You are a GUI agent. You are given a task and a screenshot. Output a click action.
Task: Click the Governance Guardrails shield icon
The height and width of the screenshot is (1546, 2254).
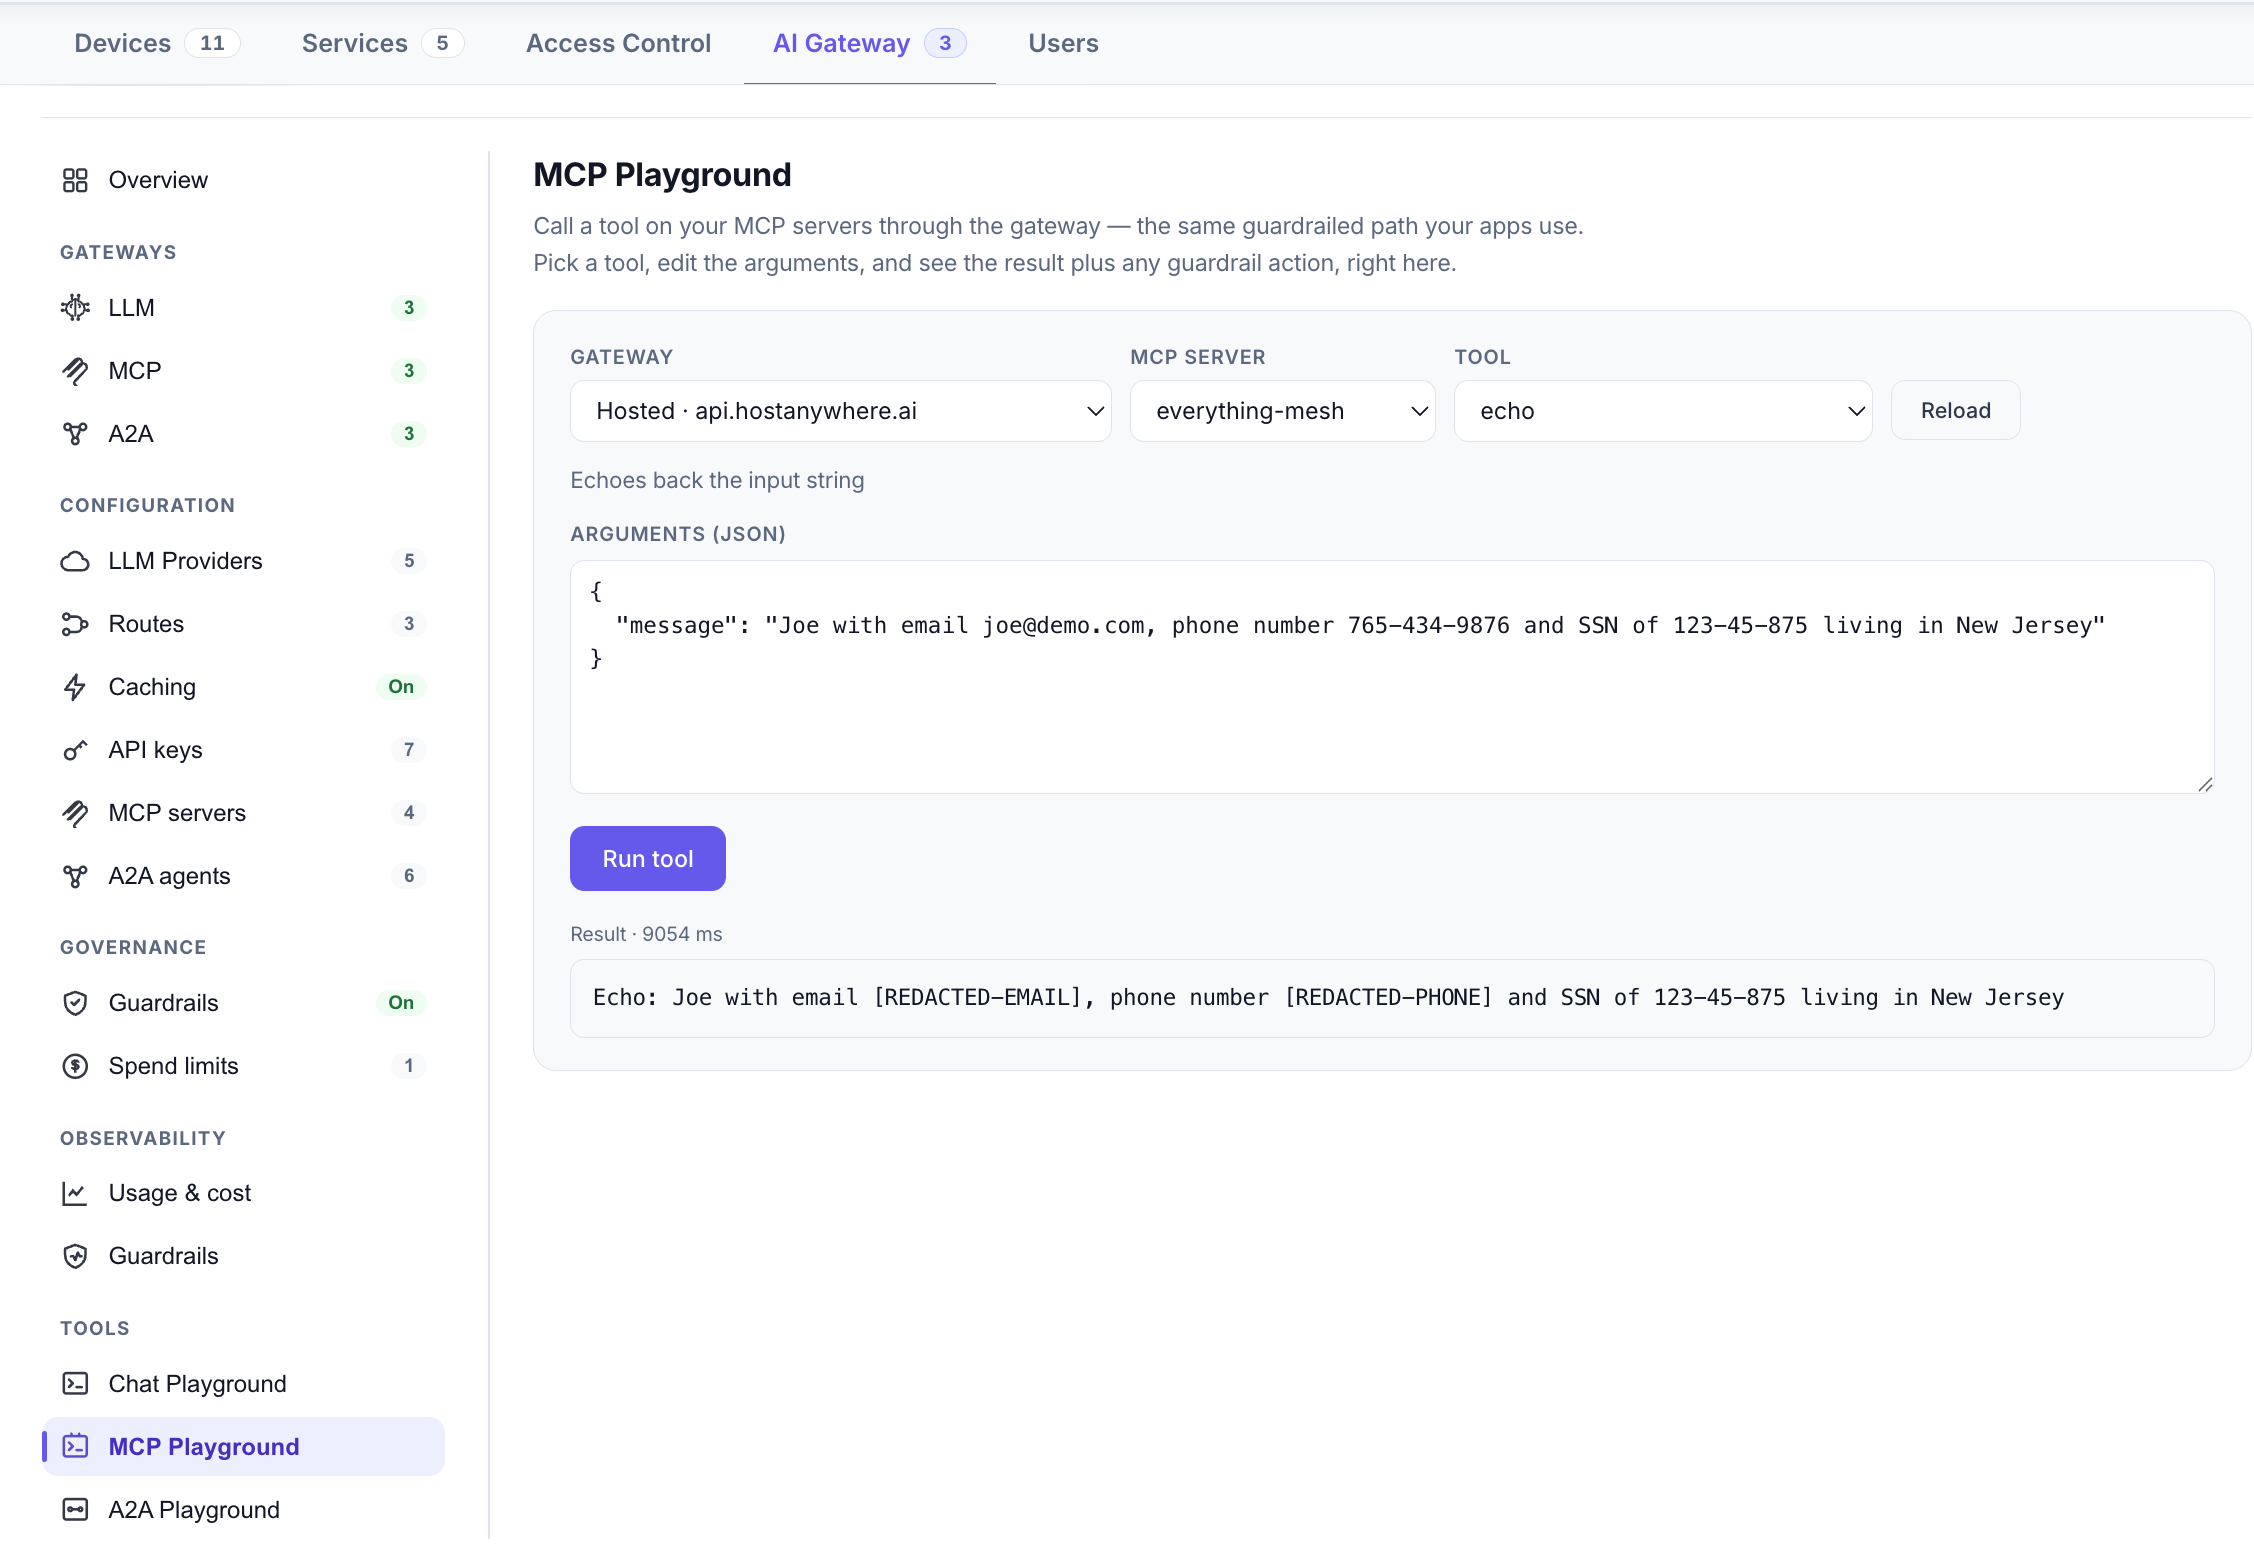coord(75,1003)
